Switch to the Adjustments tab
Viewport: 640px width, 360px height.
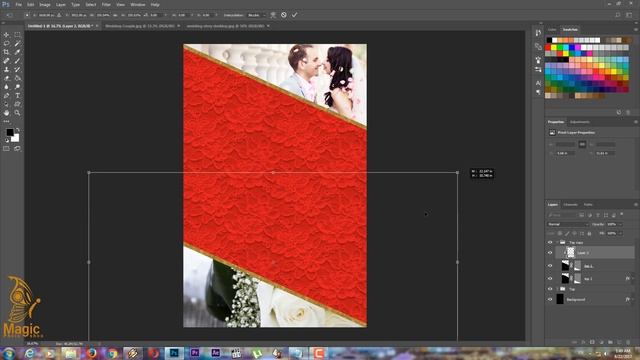[580, 122]
